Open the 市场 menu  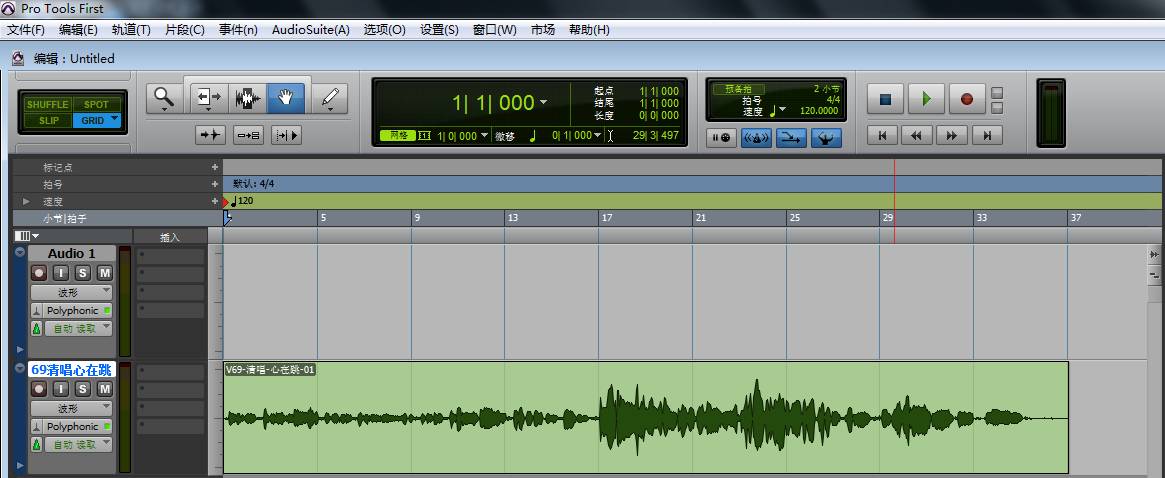(x=542, y=30)
